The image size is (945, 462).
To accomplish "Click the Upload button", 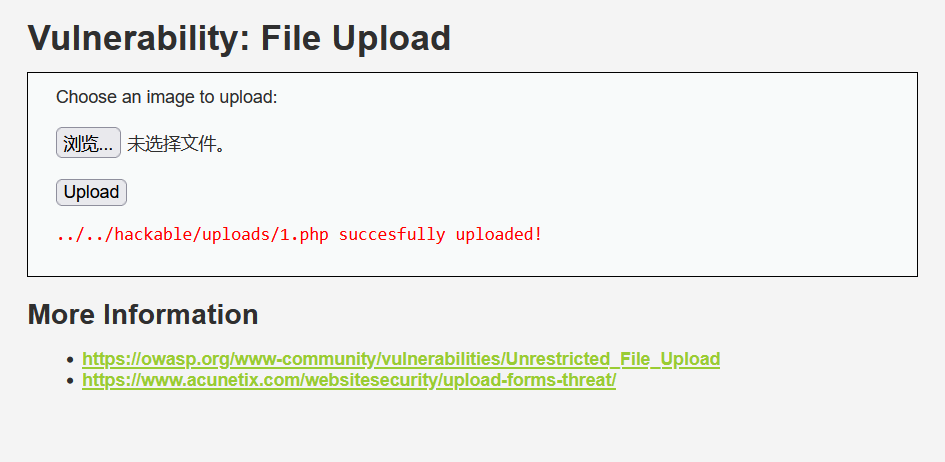I will pyautogui.click(x=91, y=192).
